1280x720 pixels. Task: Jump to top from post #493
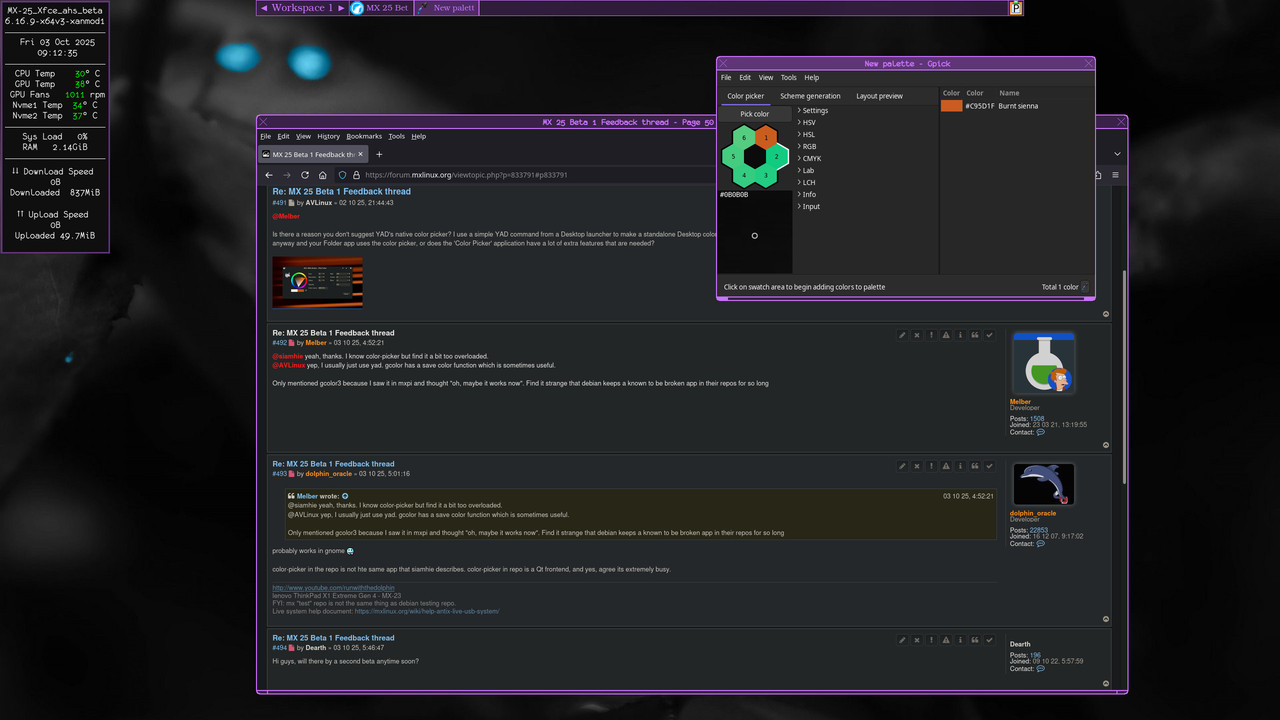point(1105,619)
